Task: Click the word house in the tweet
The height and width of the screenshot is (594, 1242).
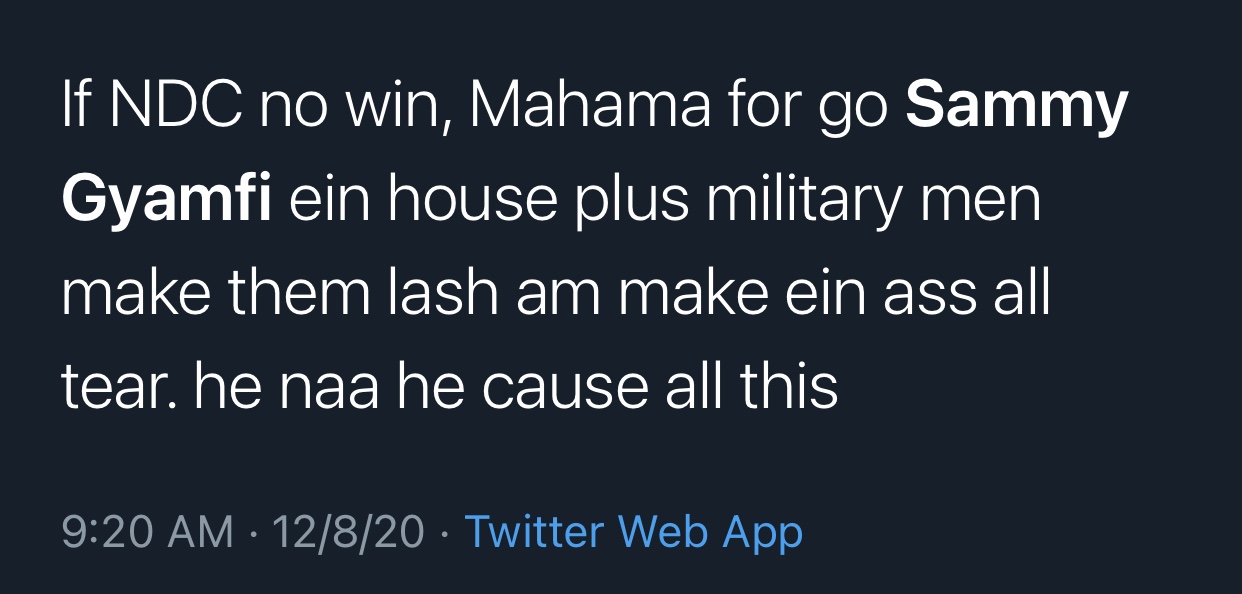Action: point(473,201)
